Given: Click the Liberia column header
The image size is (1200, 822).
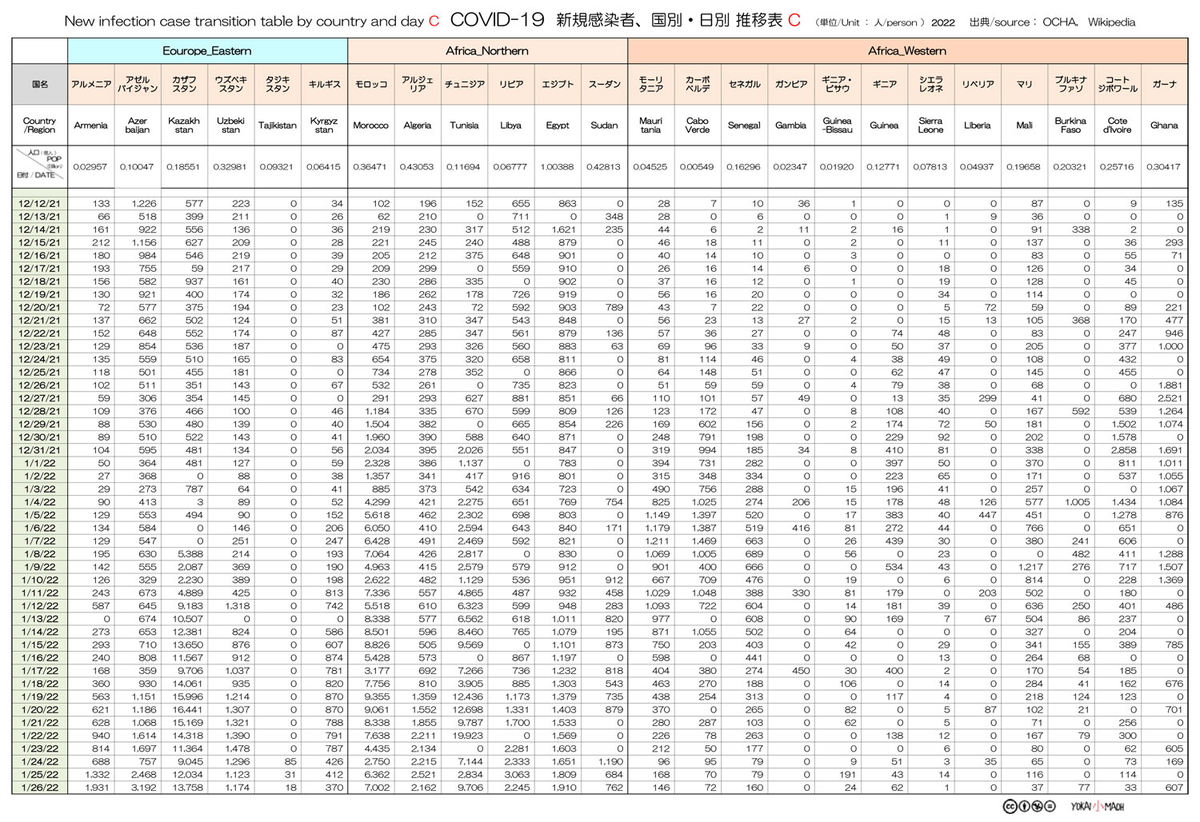Looking at the screenshot, I should pyautogui.click(x=976, y=125).
